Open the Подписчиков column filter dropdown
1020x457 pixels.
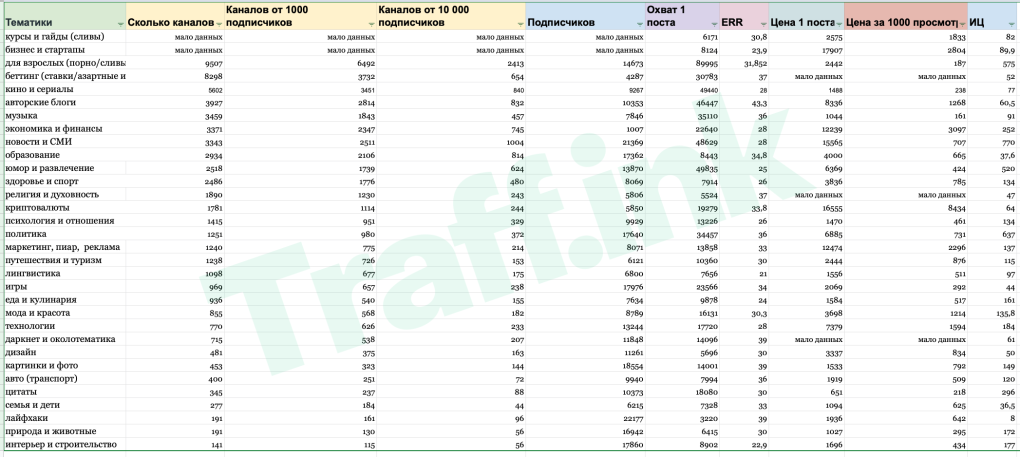coord(639,23)
